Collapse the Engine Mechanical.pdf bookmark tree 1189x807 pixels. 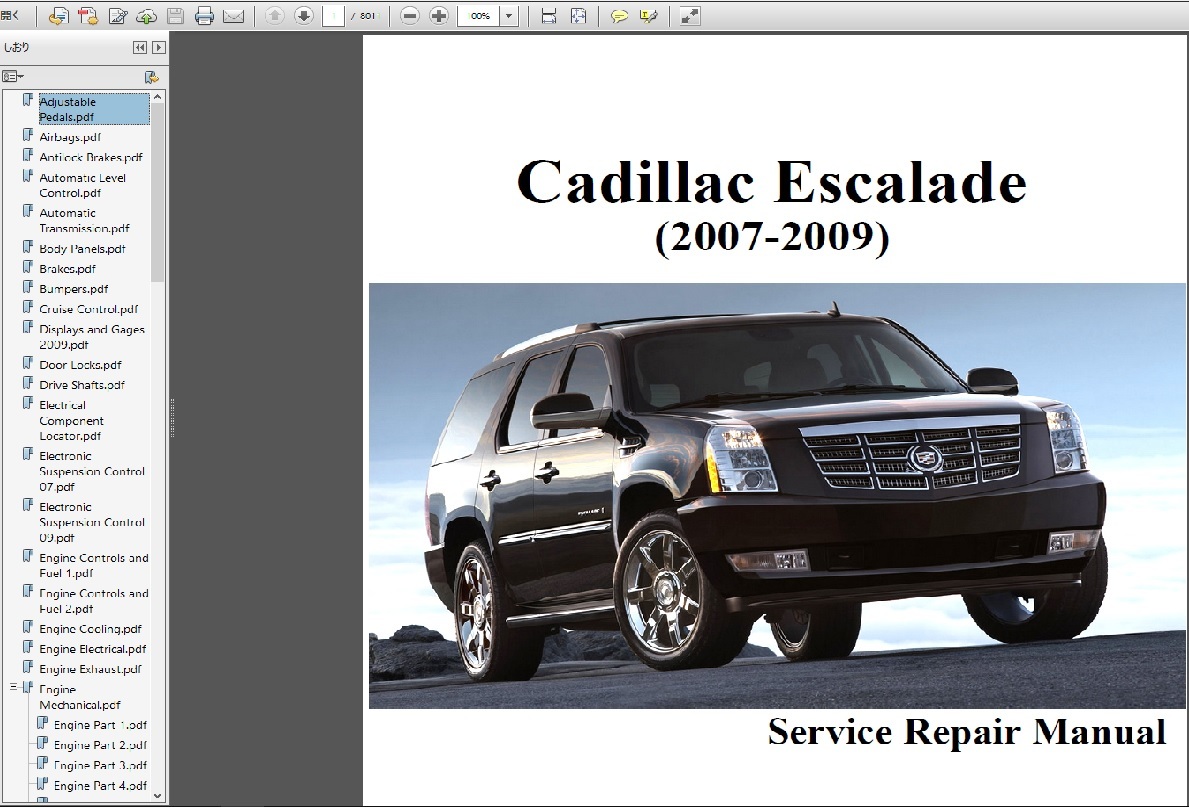point(14,687)
